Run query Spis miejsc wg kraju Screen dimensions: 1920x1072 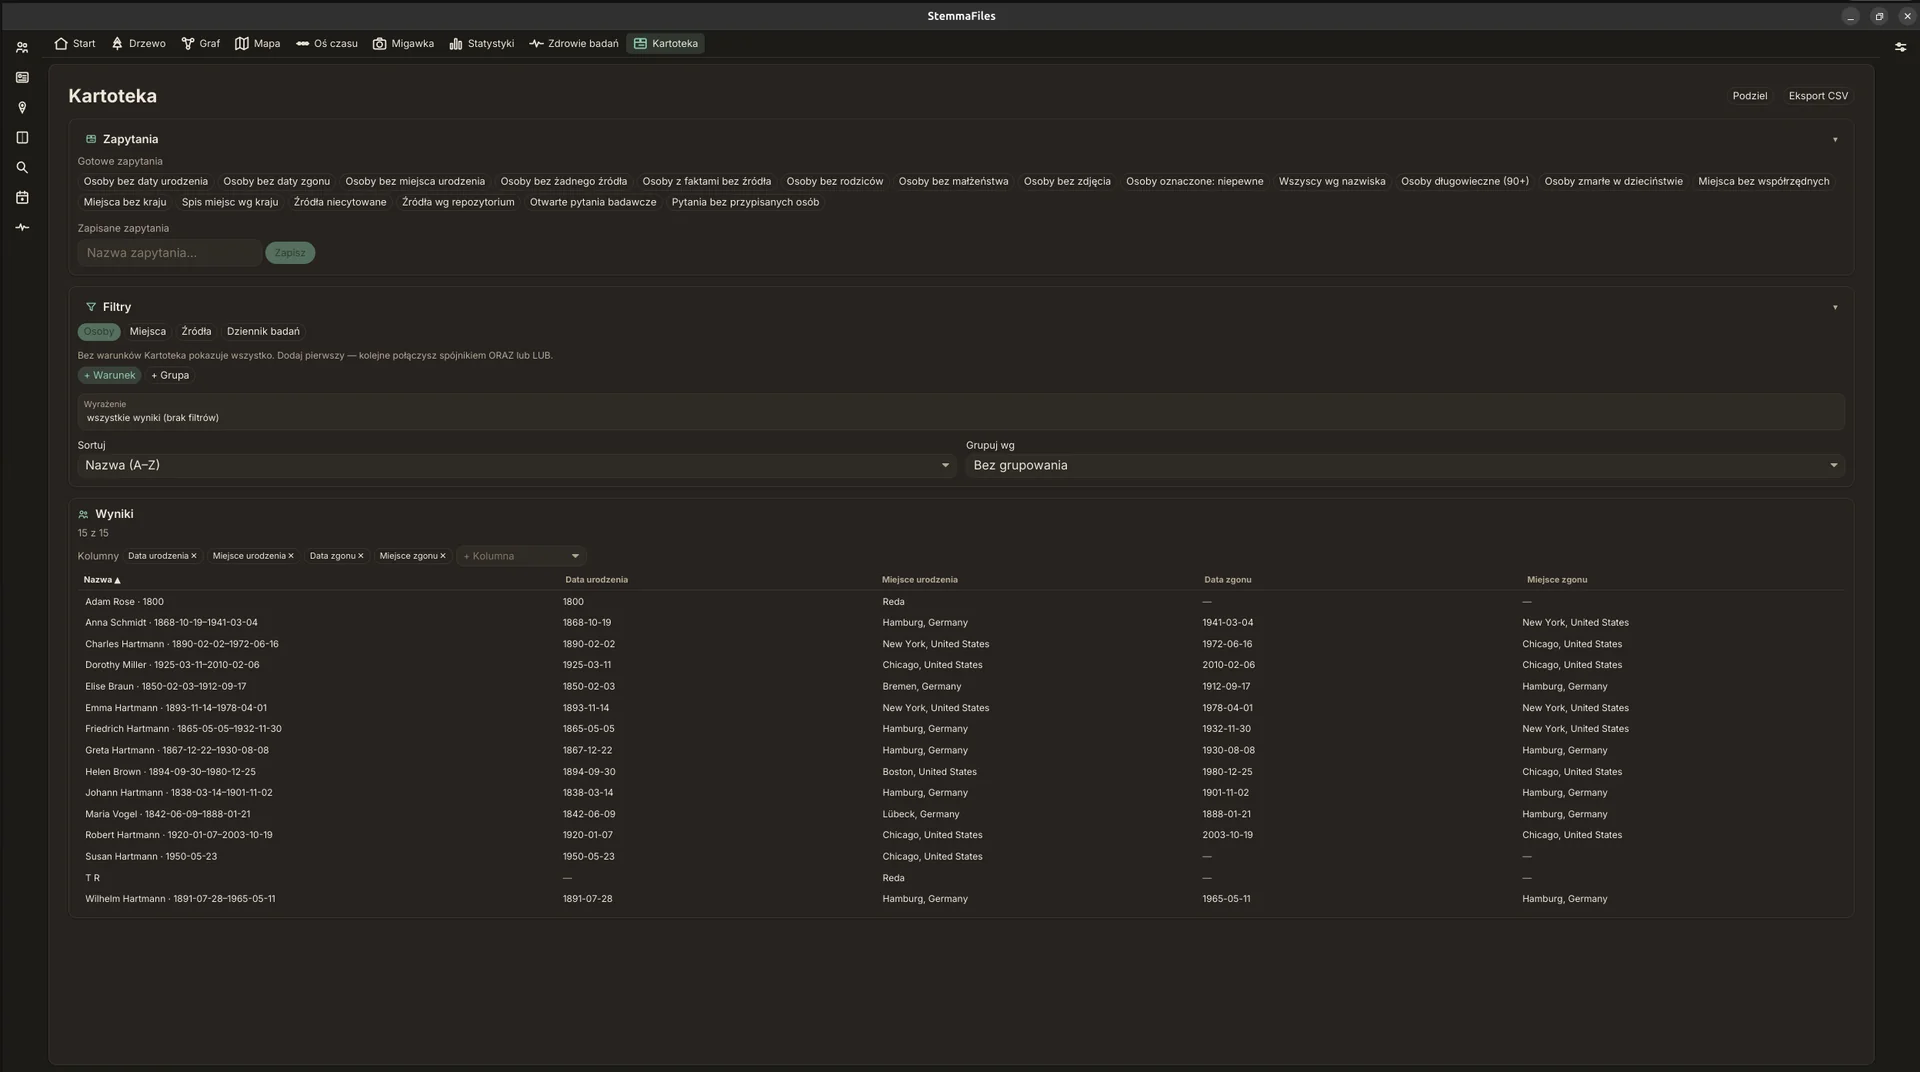point(230,202)
